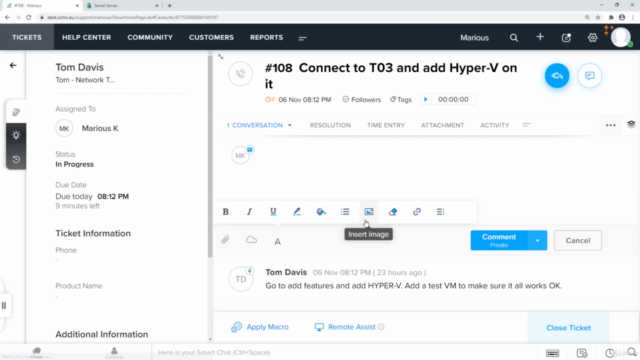Viewport: 640px width, 360px height.
Task: Open the history clock icon in sidebar
Action: point(16,159)
